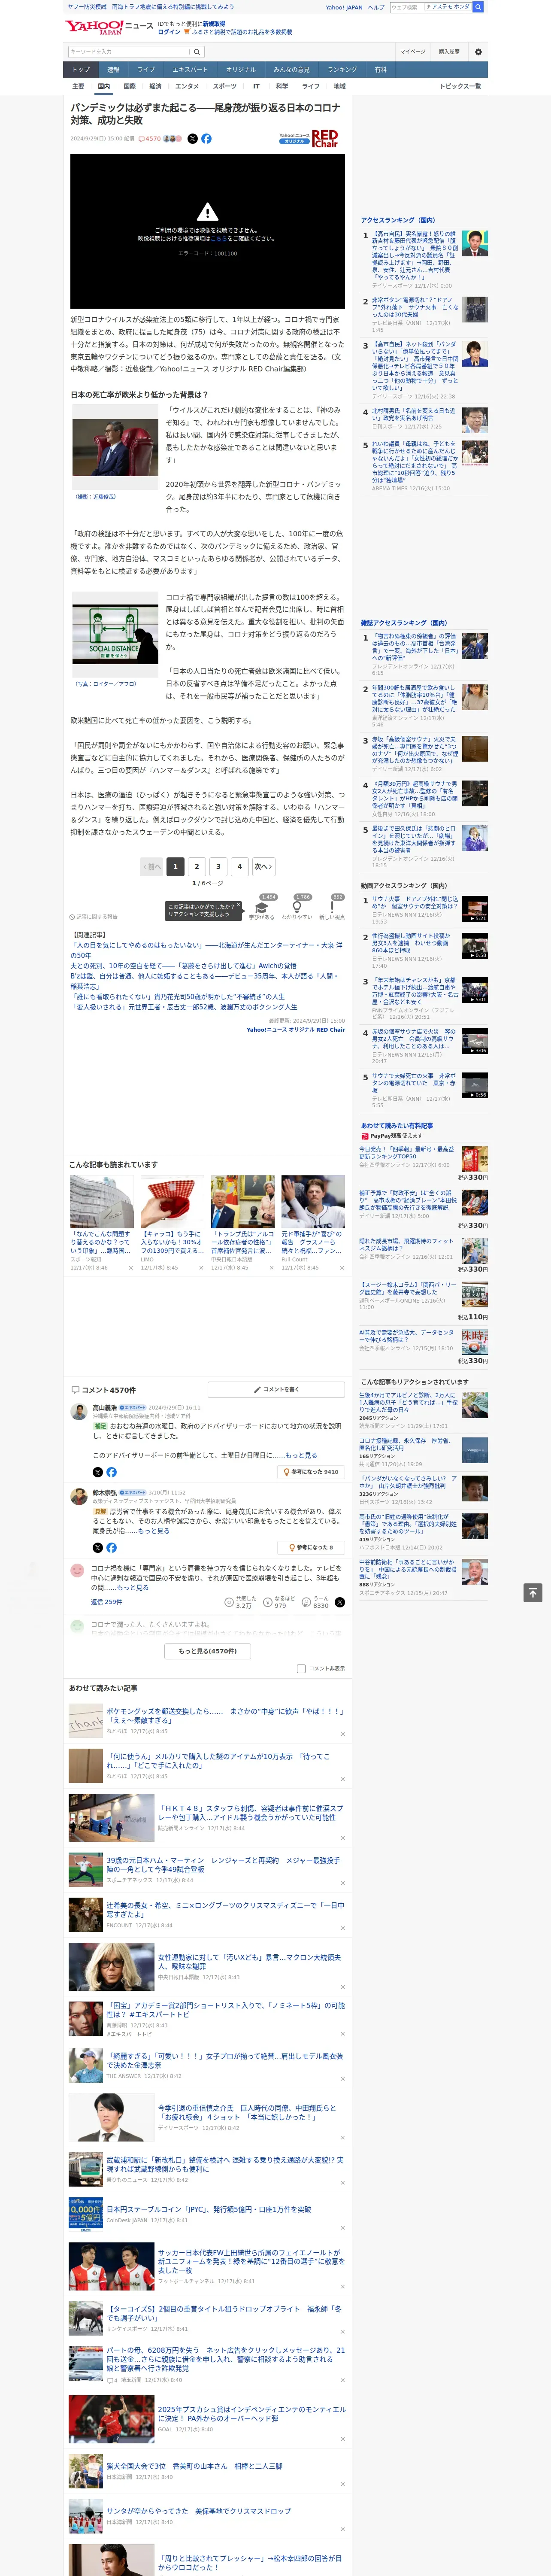Select the みんなの意見 tab
The height and width of the screenshot is (2576, 551).
click(291, 70)
